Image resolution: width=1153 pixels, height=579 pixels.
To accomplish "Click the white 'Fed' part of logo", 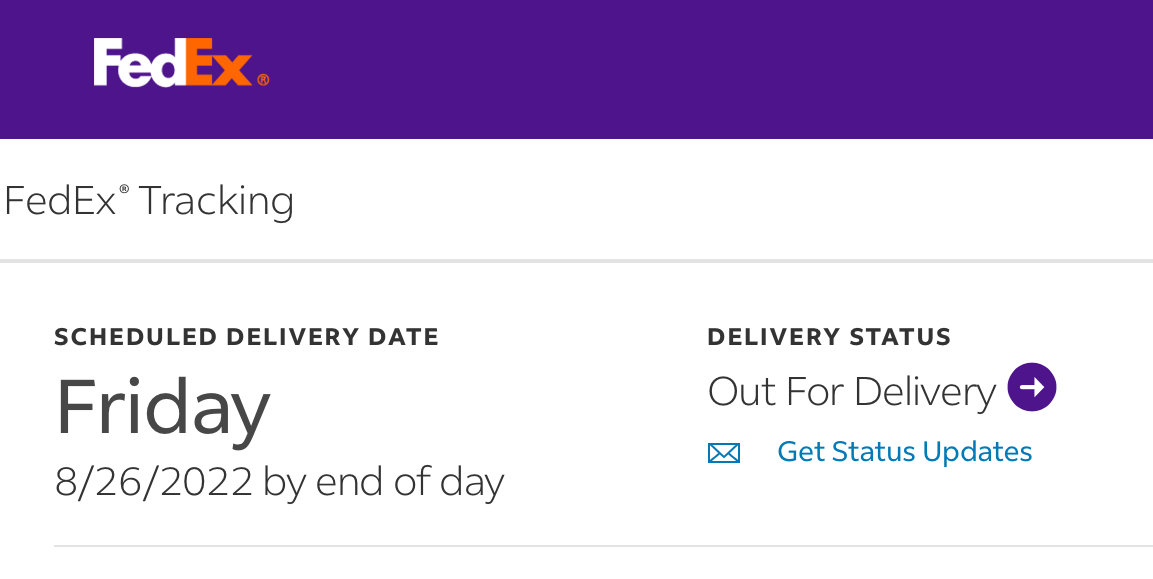I will tap(138, 63).
